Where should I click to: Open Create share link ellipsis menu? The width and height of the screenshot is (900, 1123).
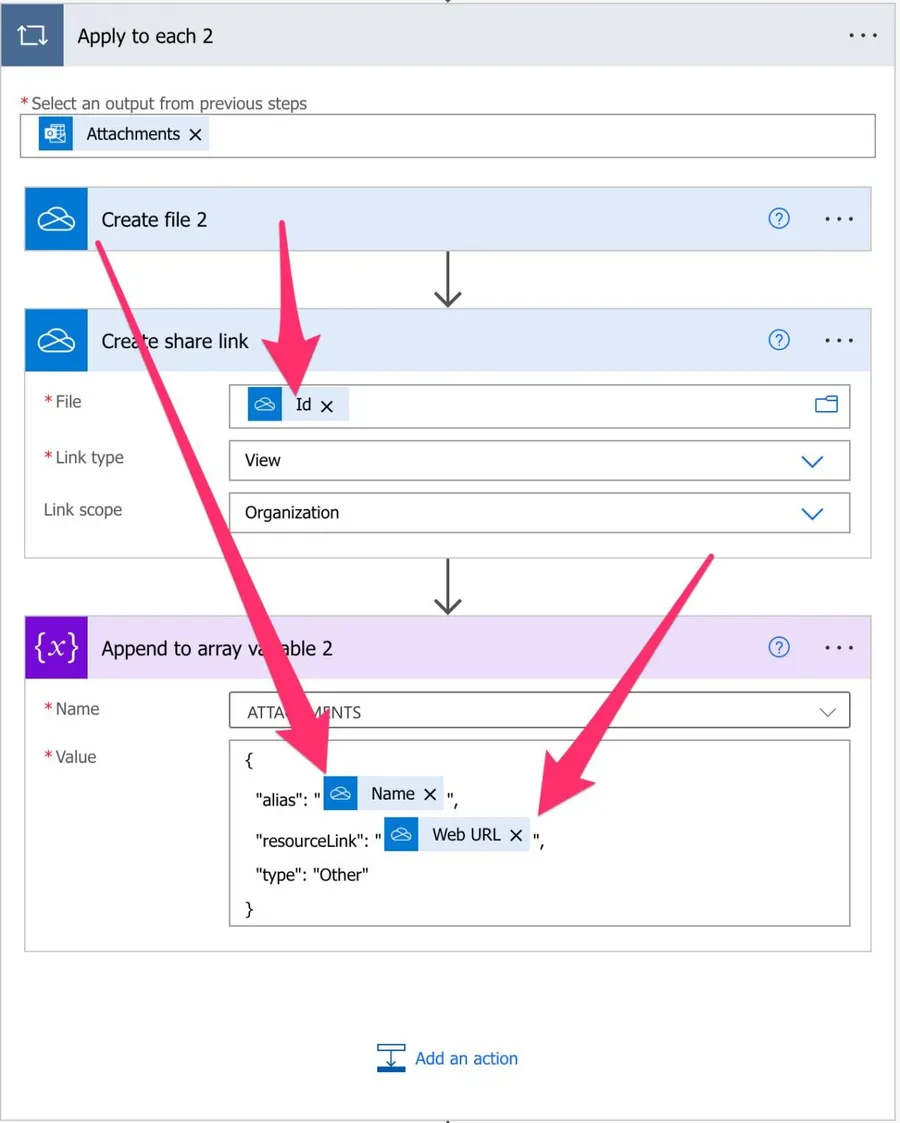[x=839, y=340]
